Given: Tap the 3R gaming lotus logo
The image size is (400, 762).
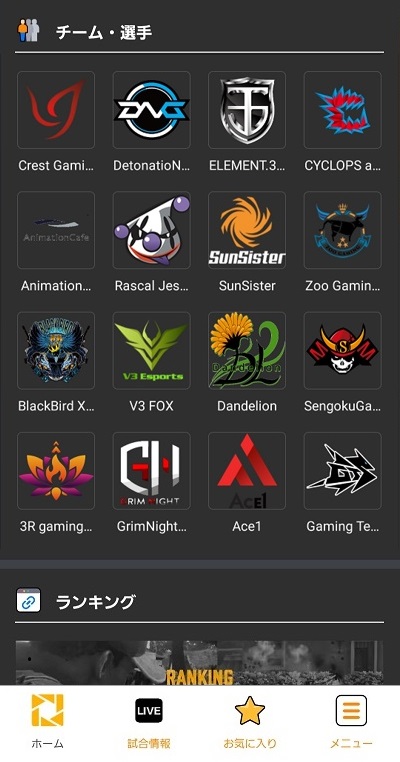Looking at the screenshot, I should (x=56, y=471).
